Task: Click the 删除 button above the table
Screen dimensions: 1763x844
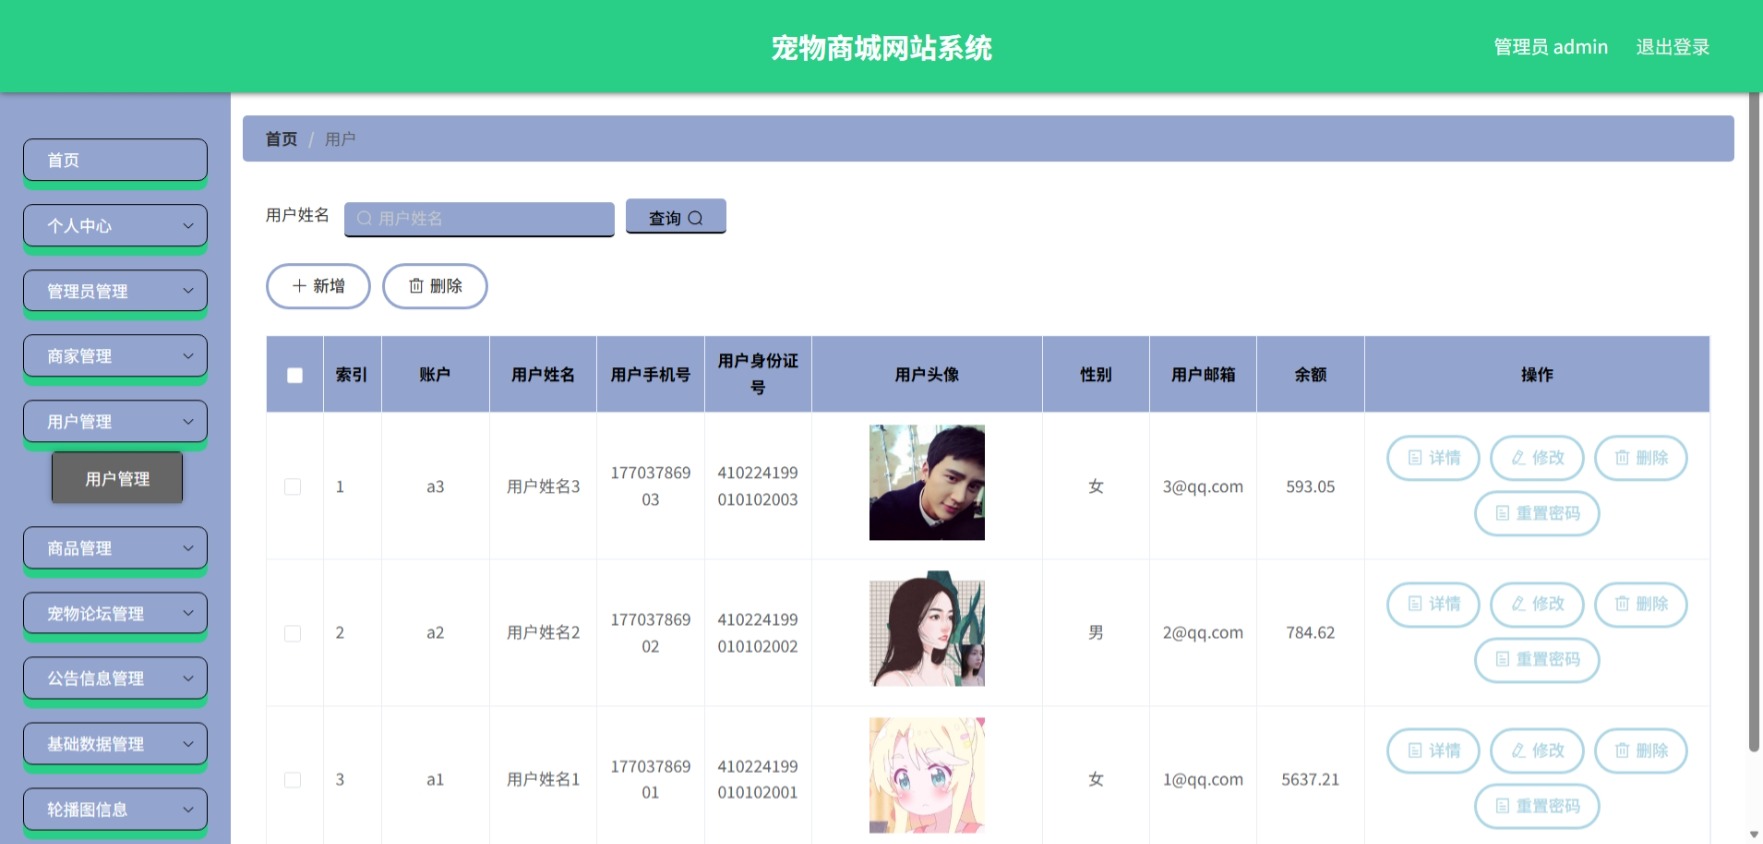Action: pos(435,286)
